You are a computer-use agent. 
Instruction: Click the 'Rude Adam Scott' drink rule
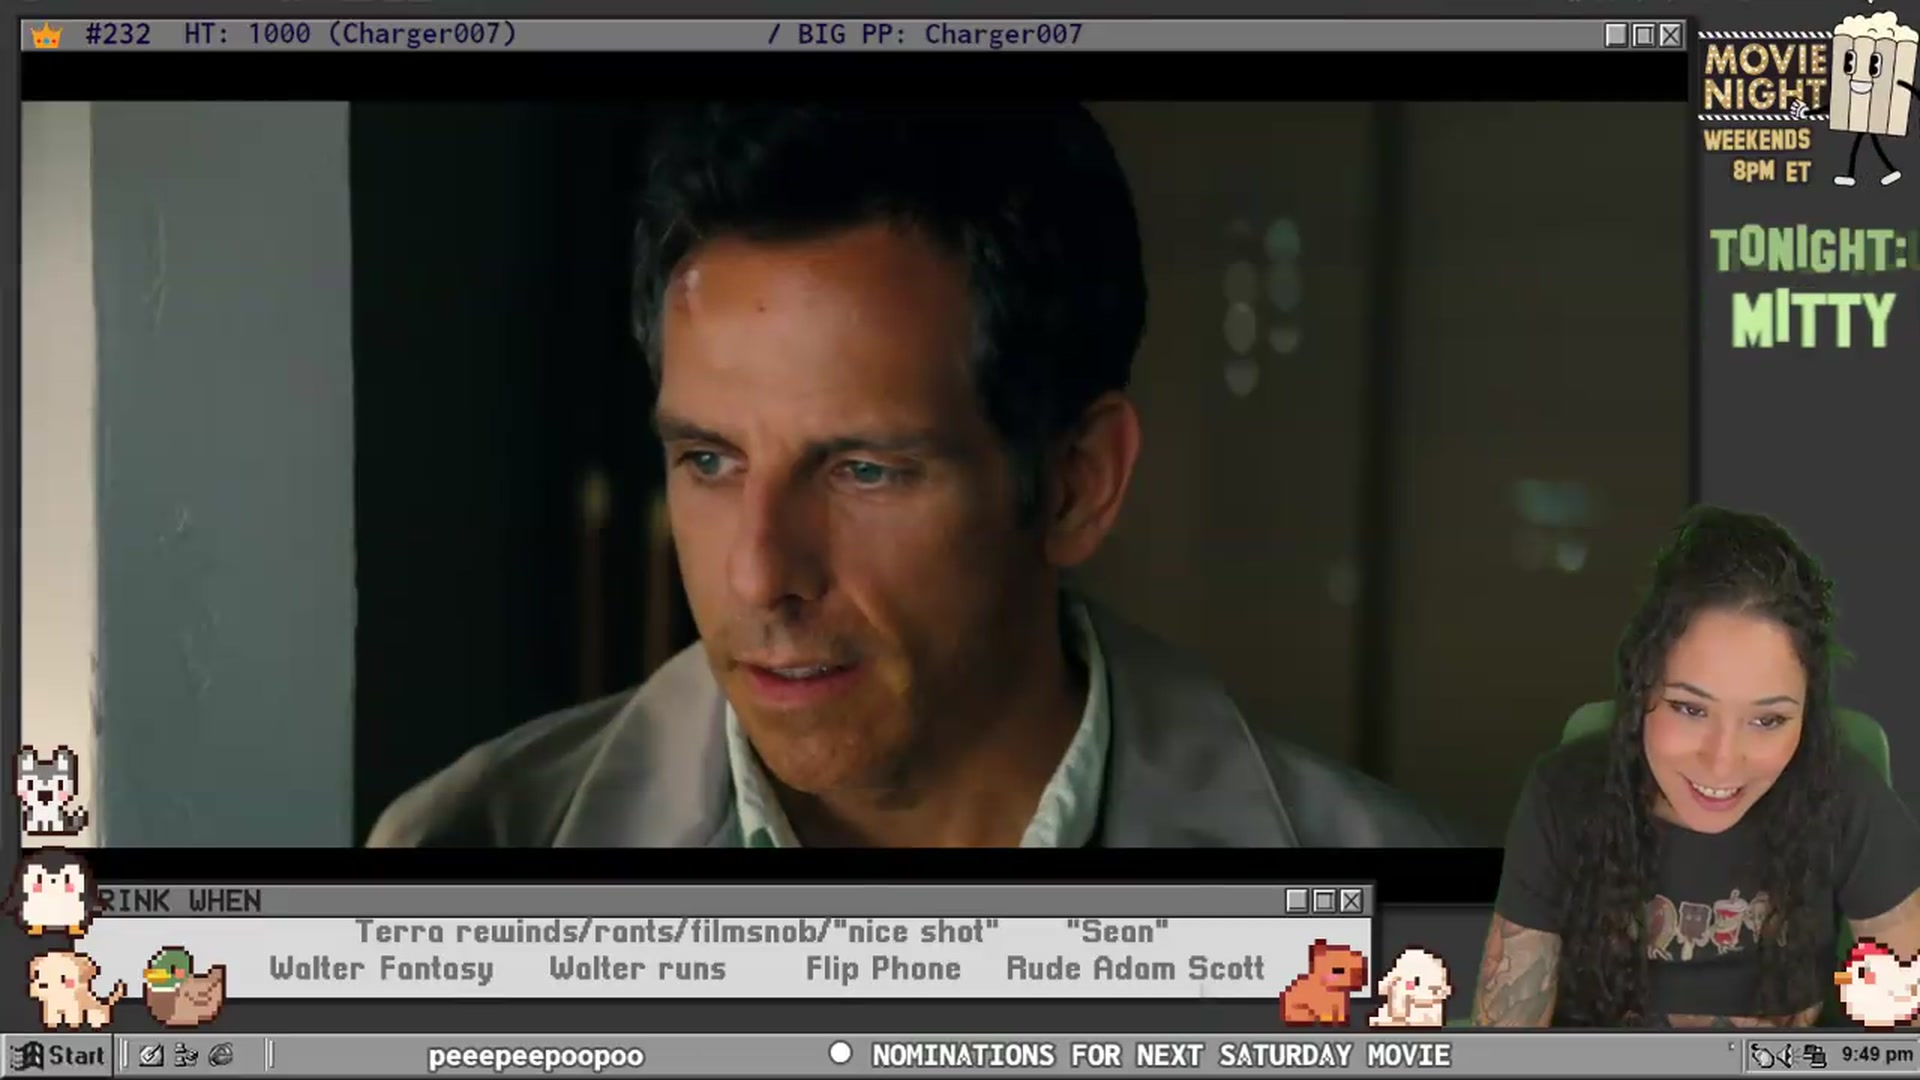(x=1135, y=968)
